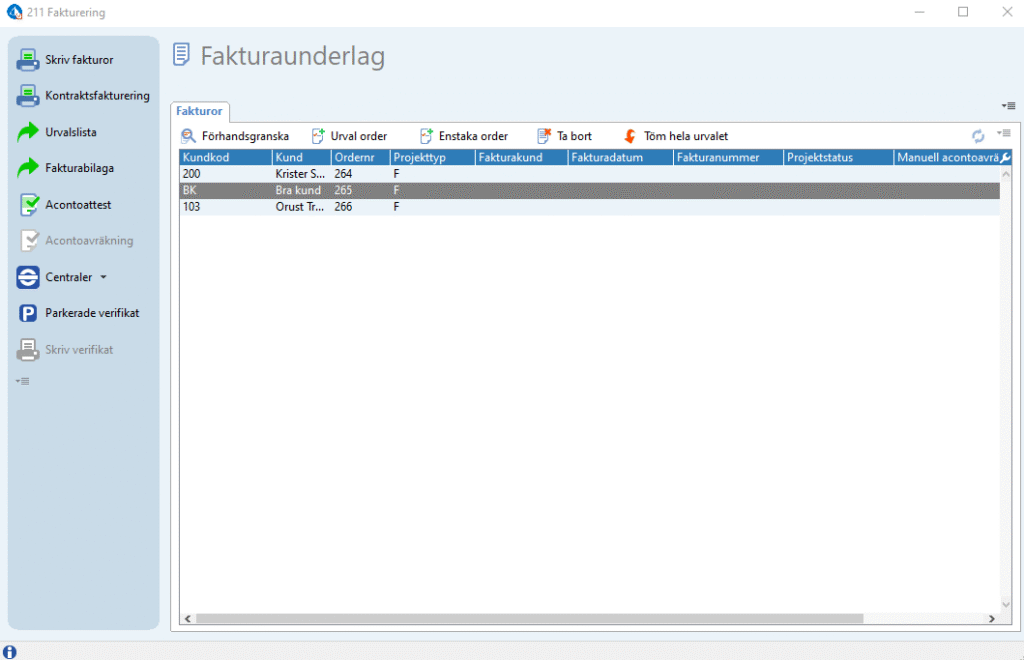
Task: Select the Acontoattest checkmark icon
Action: coord(28,205)
